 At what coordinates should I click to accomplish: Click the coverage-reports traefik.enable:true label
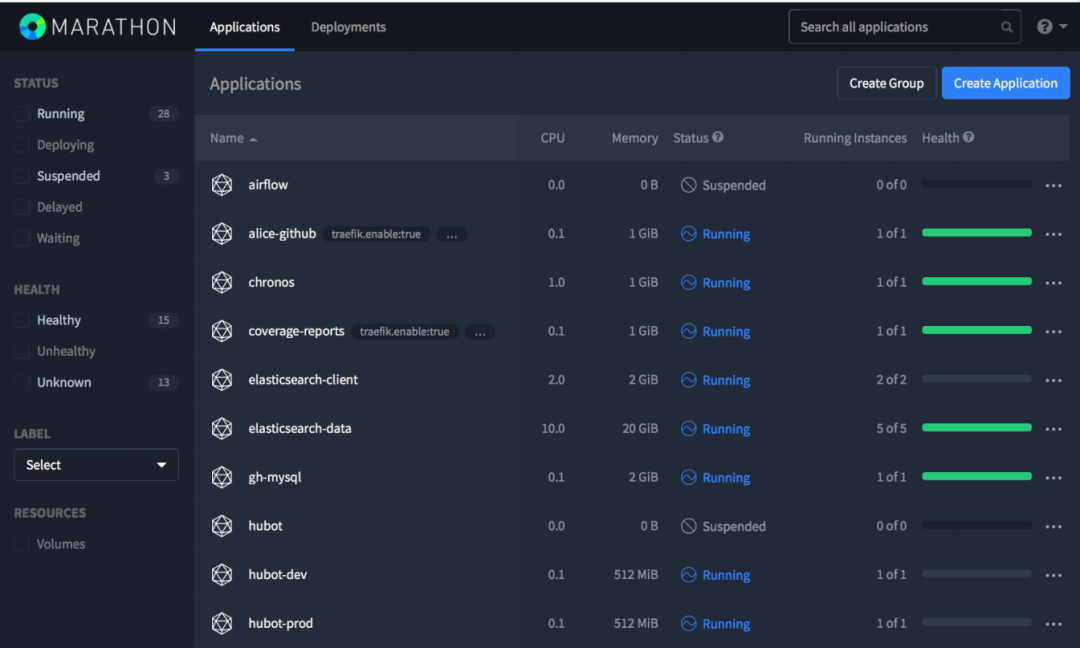(404, 331)
